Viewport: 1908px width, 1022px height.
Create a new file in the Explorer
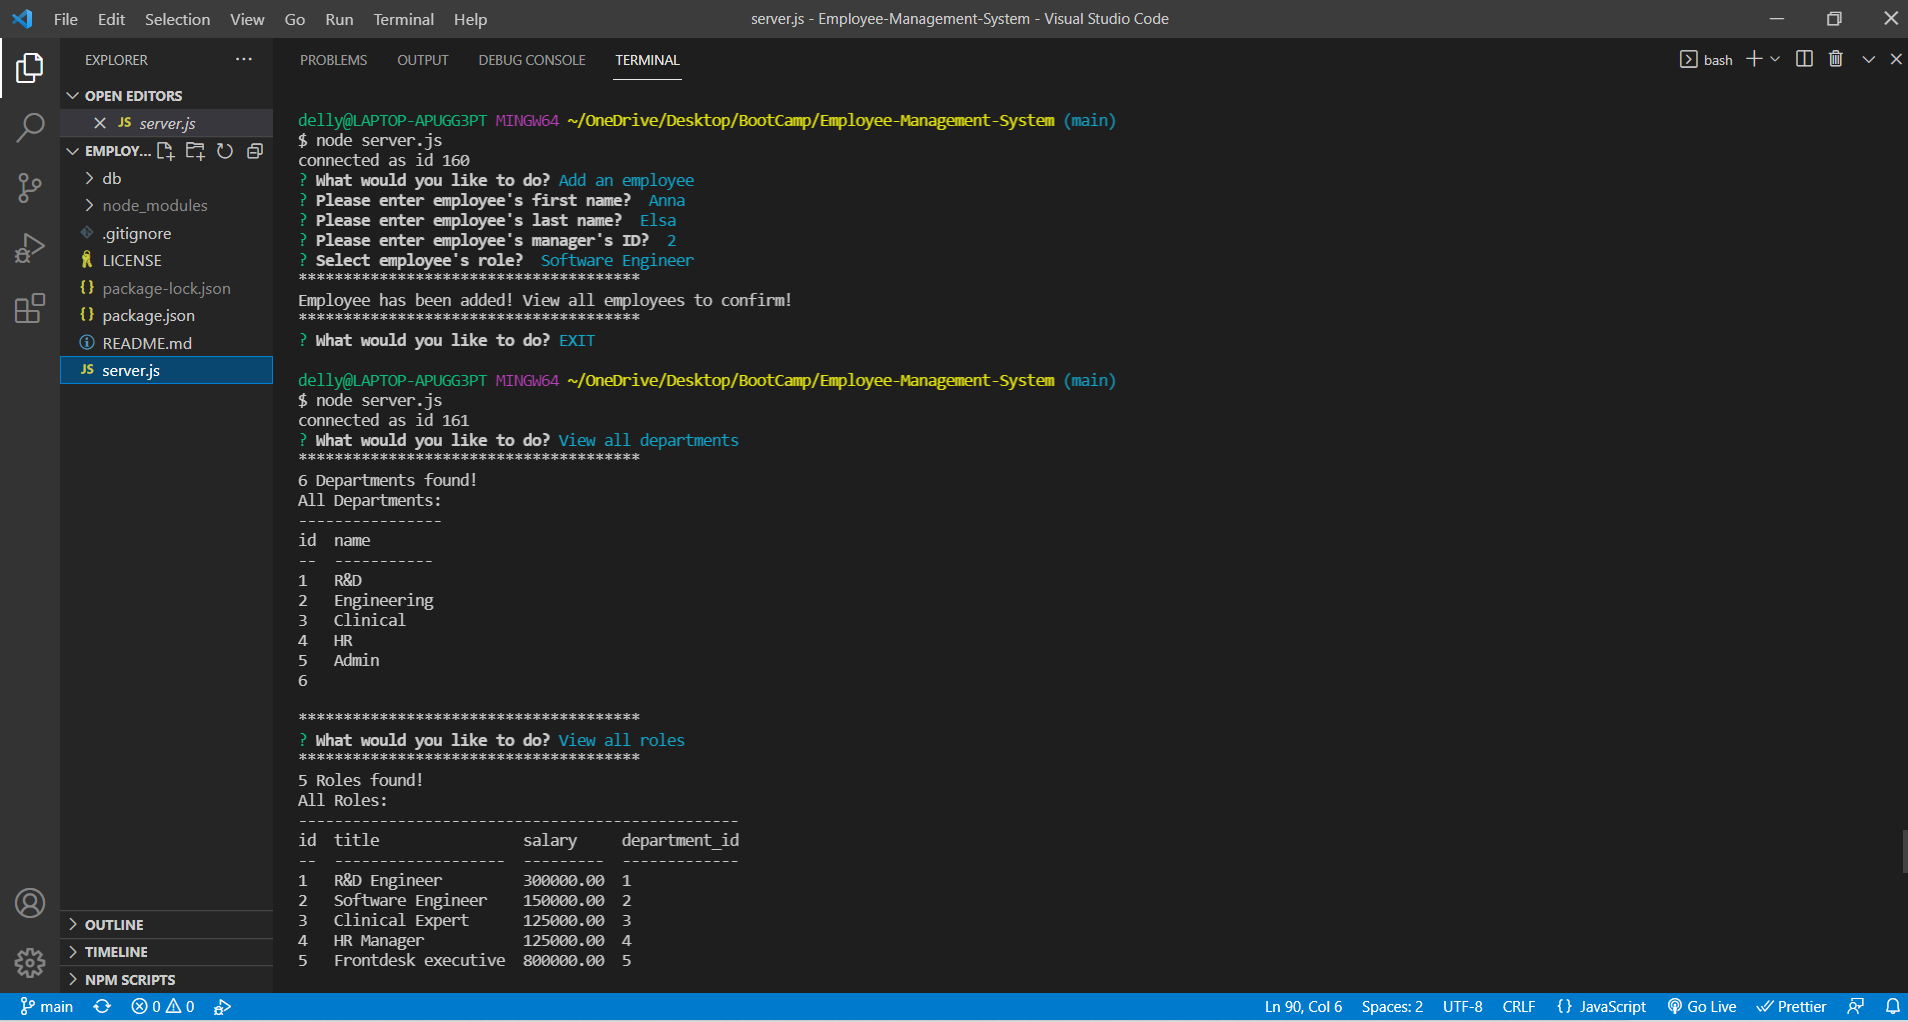click(166, 151)
